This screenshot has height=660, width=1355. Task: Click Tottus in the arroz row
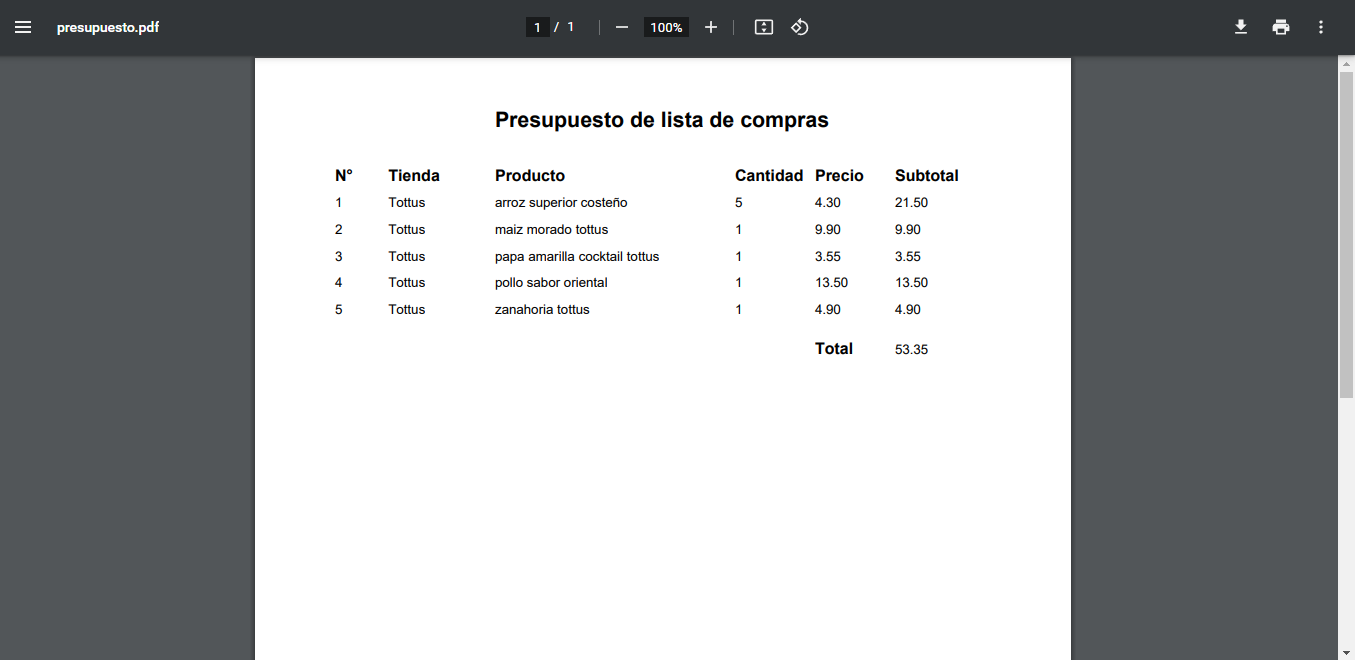click(407, 202)
